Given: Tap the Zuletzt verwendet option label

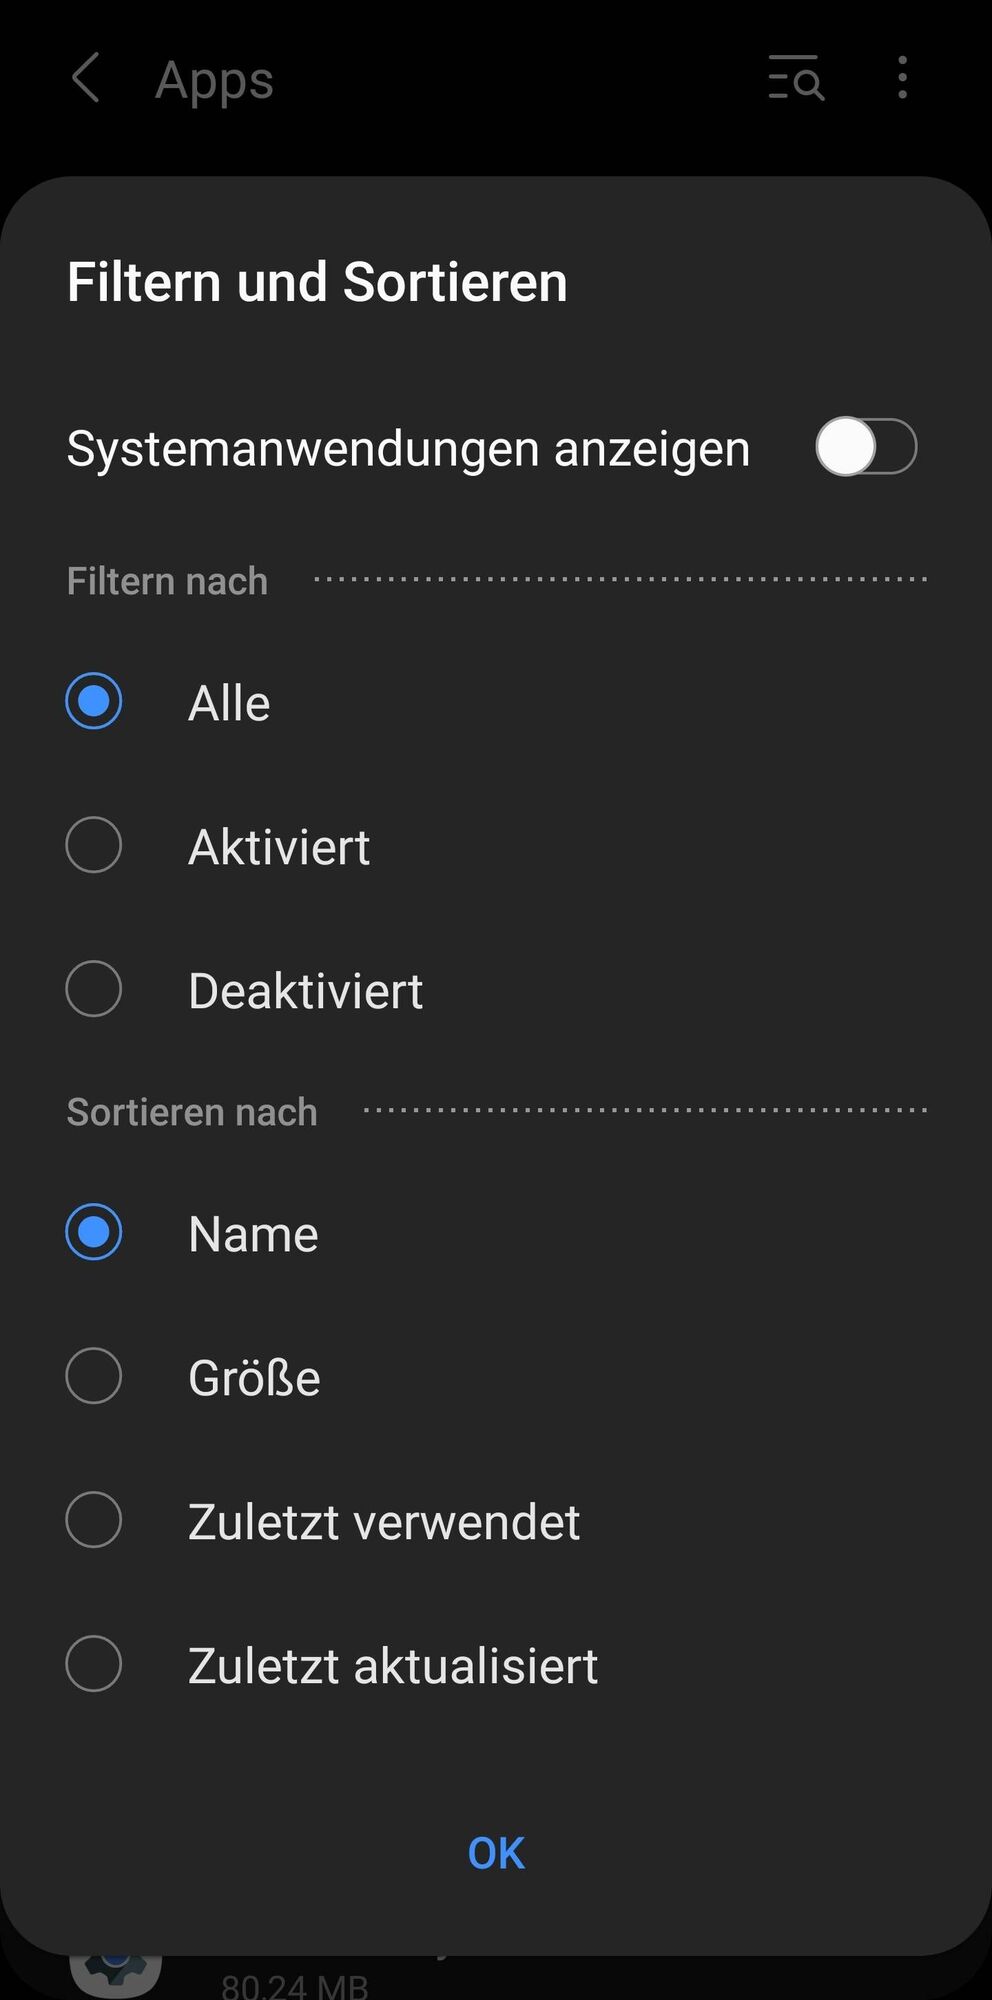Looking at the screenshot, I should coord(384,1522).
